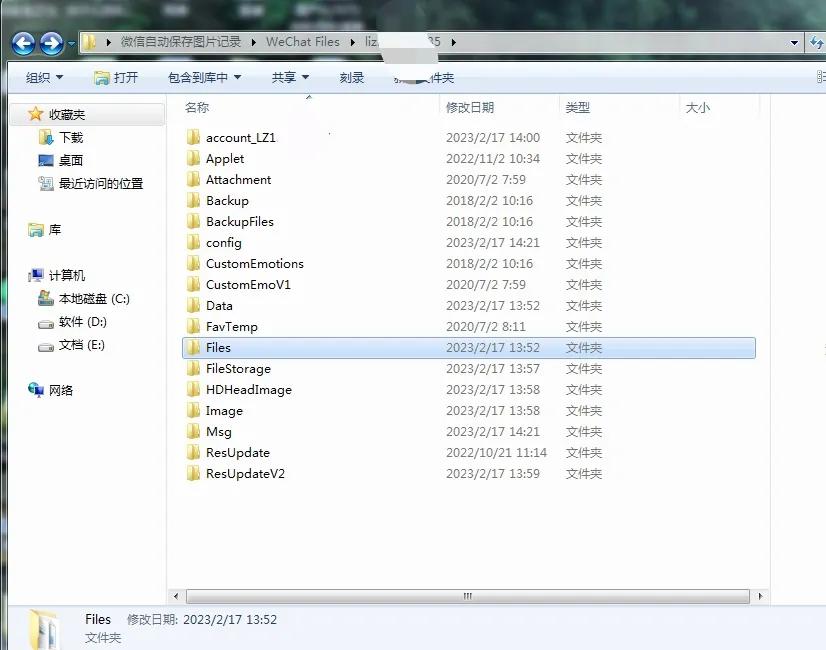The height and width of the screenshot is (650, 826).
Task: Select Backup folder icon
Action: [x=193, y=201]
